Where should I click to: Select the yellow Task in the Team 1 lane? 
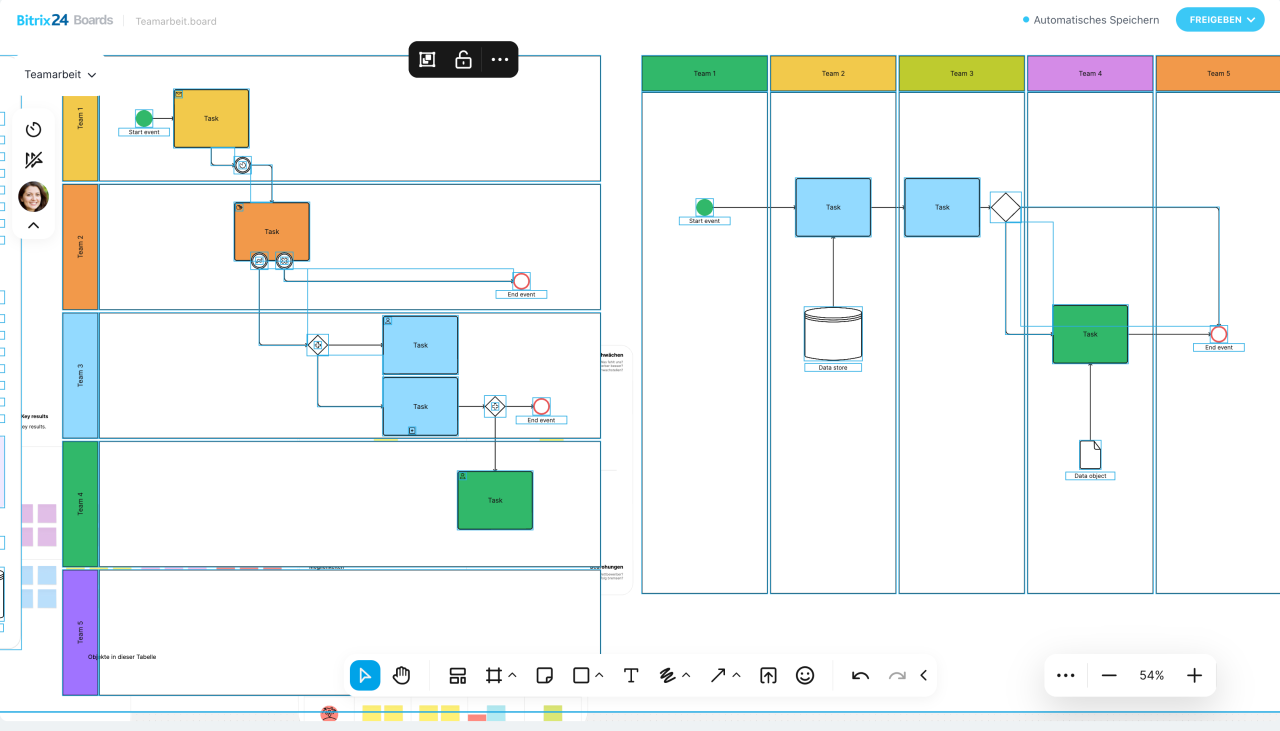(211, 119)
